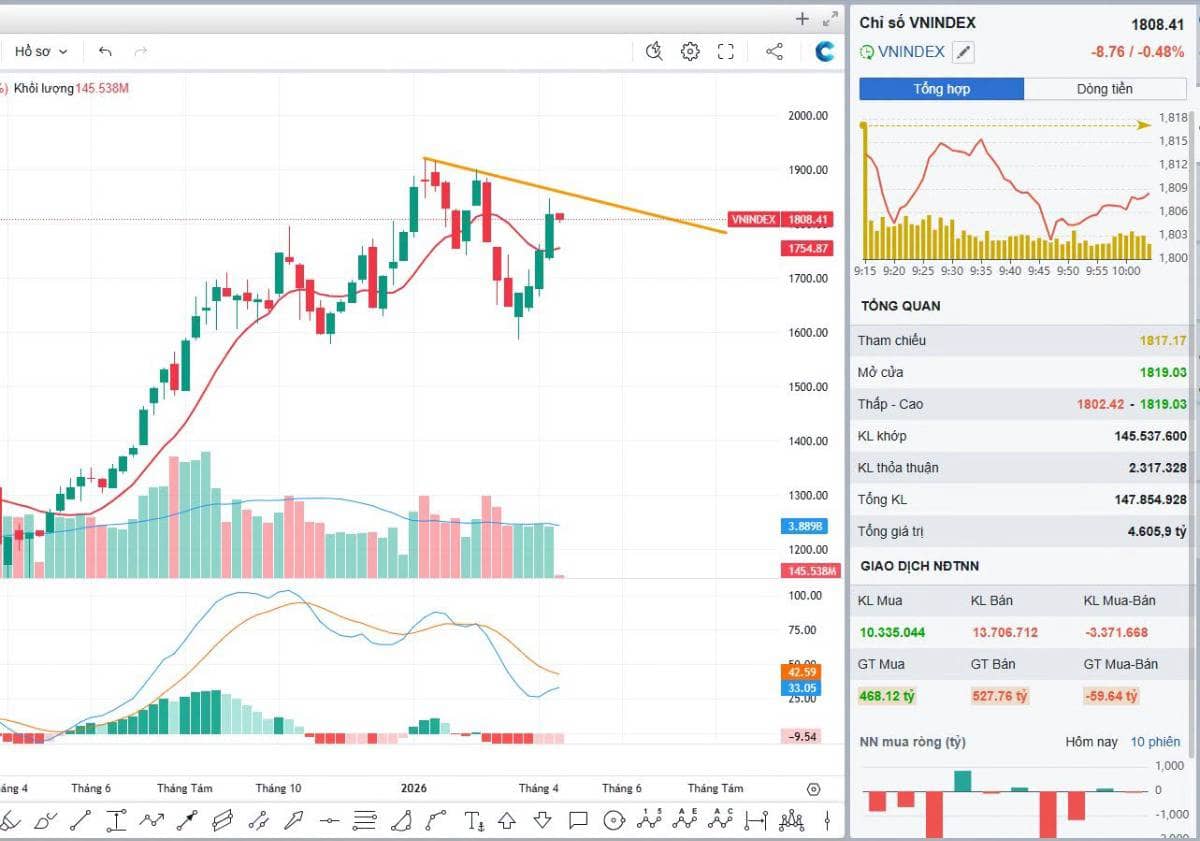
Task: Click the blue C logo button
Action: click(825, 51)
